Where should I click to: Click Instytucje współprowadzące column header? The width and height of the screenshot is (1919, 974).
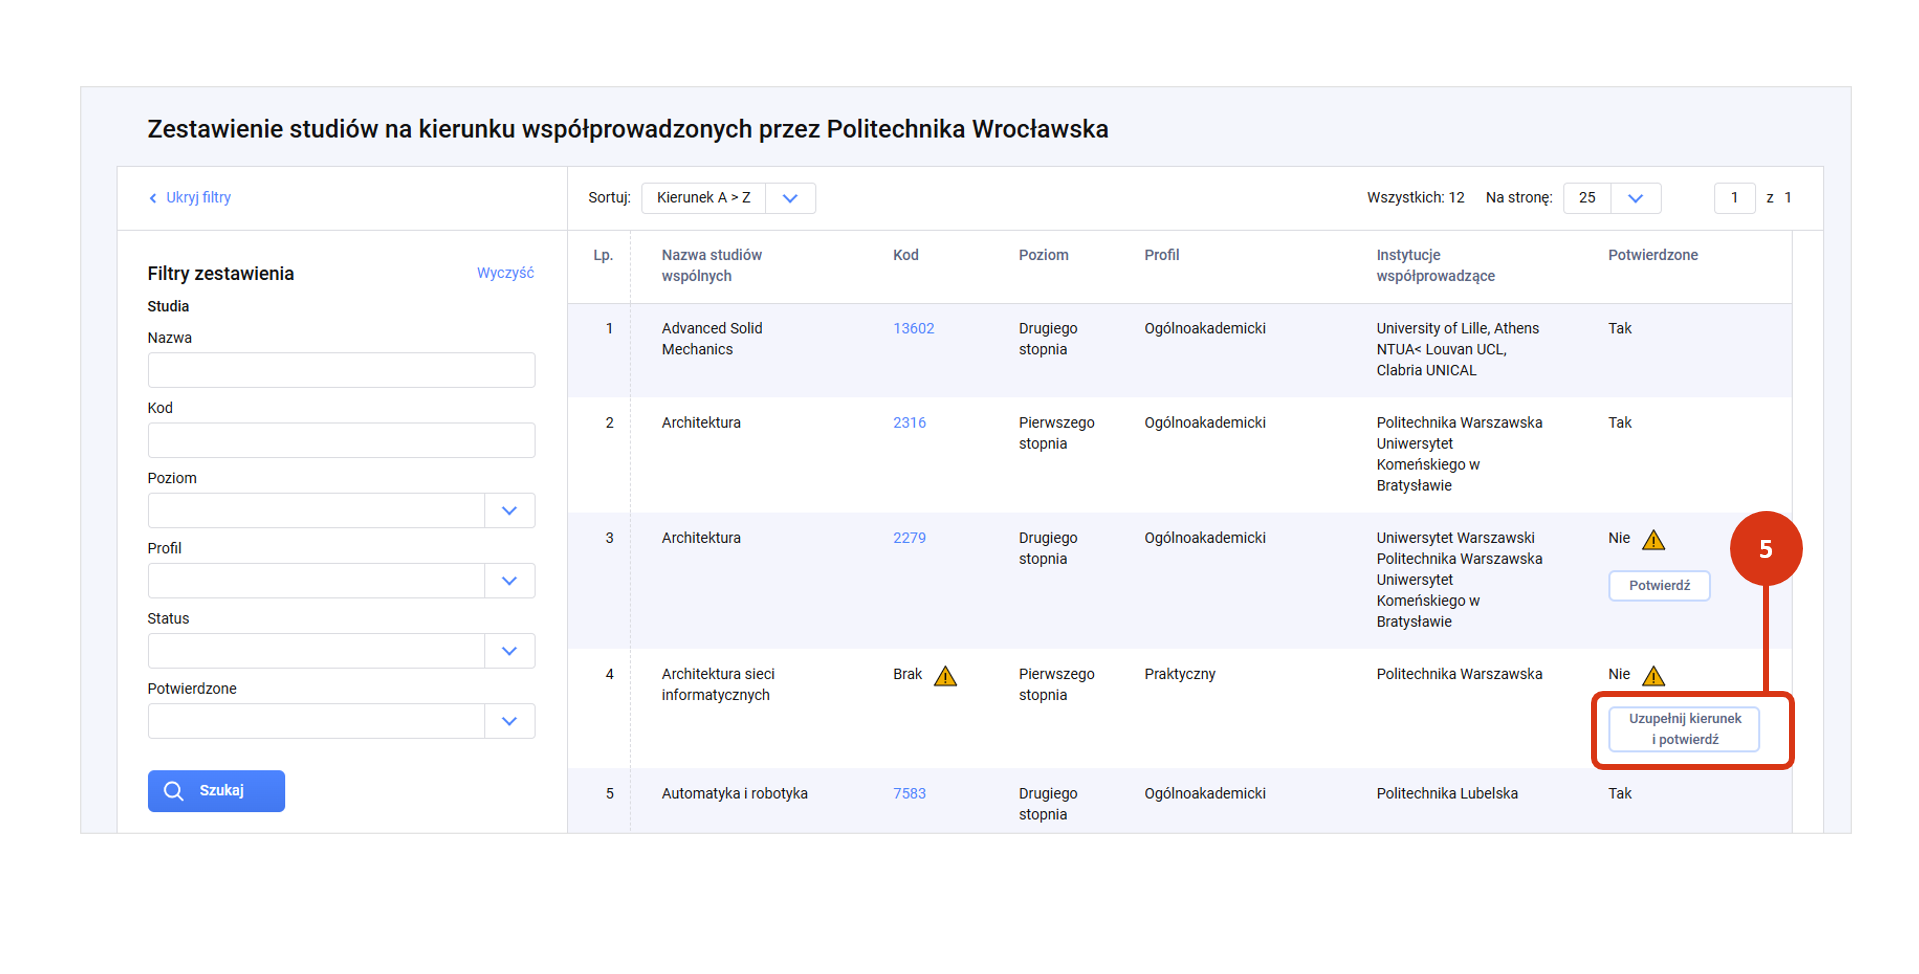tap(1435, 266)
